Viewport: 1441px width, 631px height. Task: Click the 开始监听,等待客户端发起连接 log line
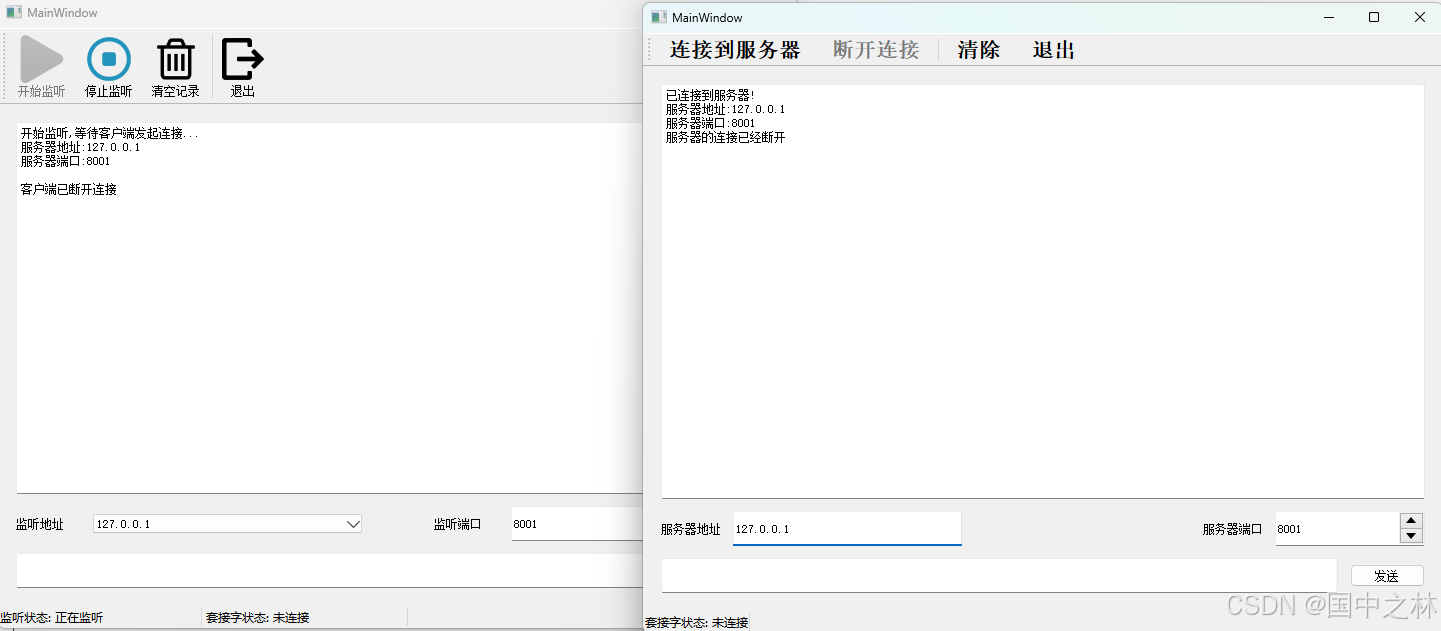(x=110, y=133)
